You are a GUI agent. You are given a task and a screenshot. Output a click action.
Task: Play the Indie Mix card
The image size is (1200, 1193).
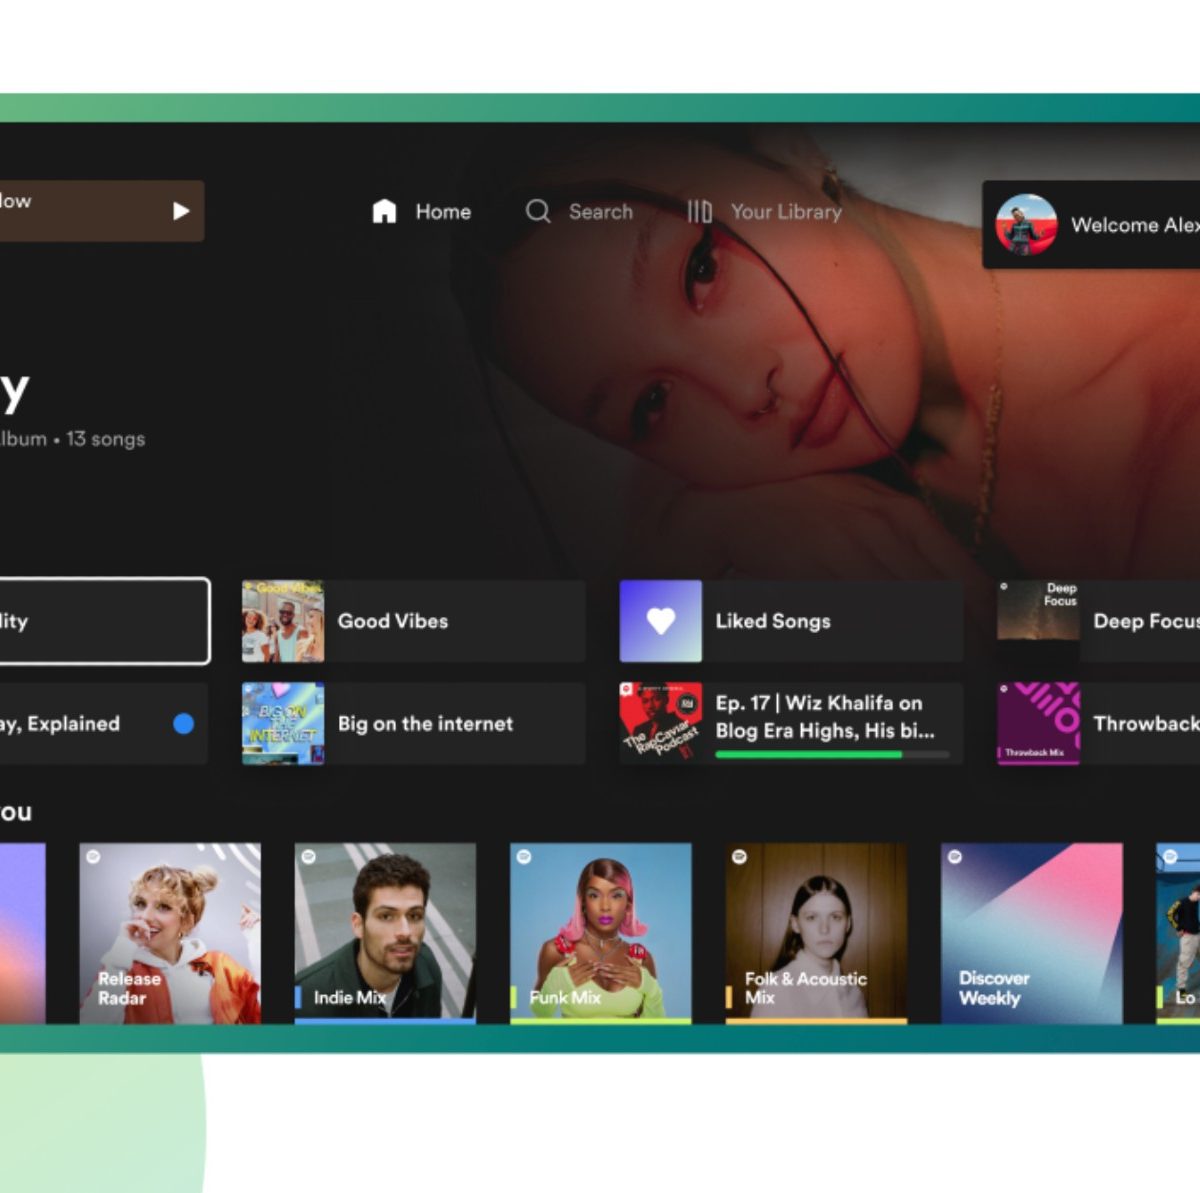[x=385, y=932]
